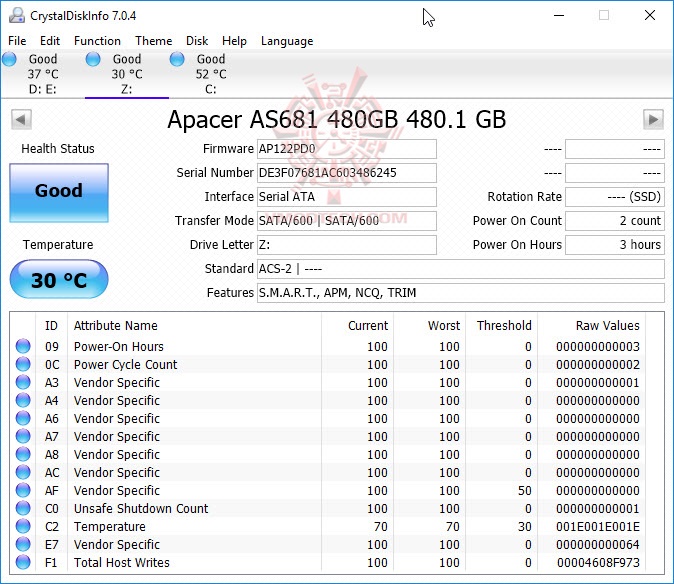Click the Serial Number field
The image size is (674, 584).
[x=347, y=173]
